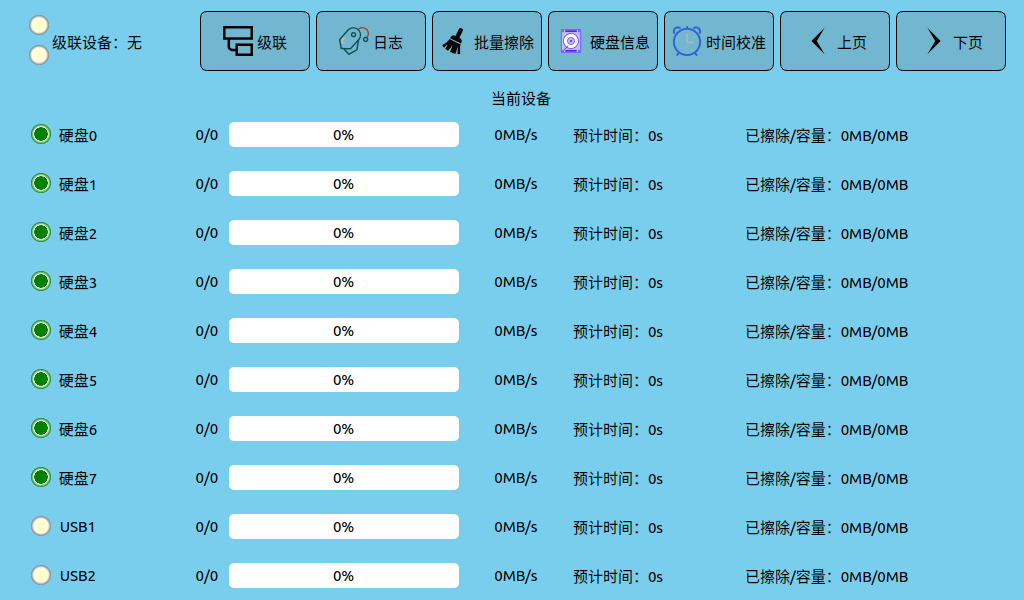The image size is (1024, 600).
Task: Go to previous page (上页) arrow
Action: 818,42
